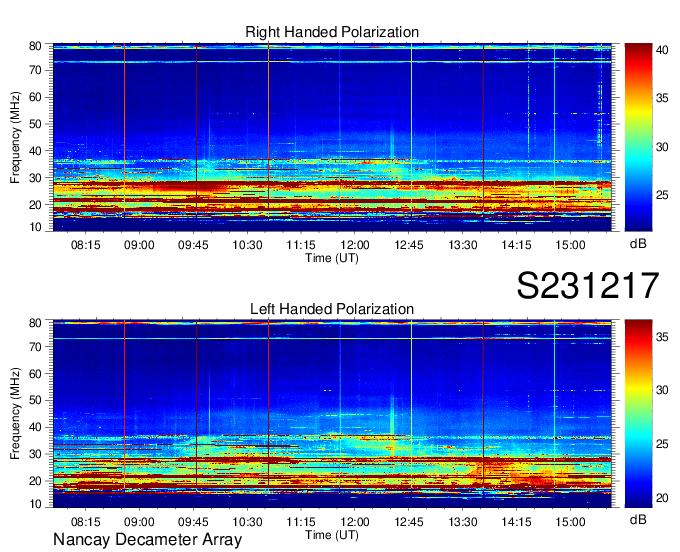Click the 80 MHz tick label in top plot

pyautogui.click(x=35, y=46)
